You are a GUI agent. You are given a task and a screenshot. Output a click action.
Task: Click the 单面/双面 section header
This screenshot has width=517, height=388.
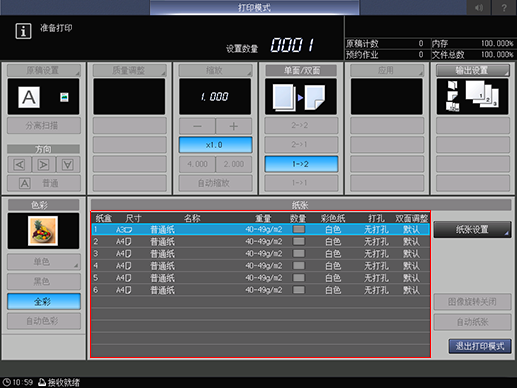point(301,70)
